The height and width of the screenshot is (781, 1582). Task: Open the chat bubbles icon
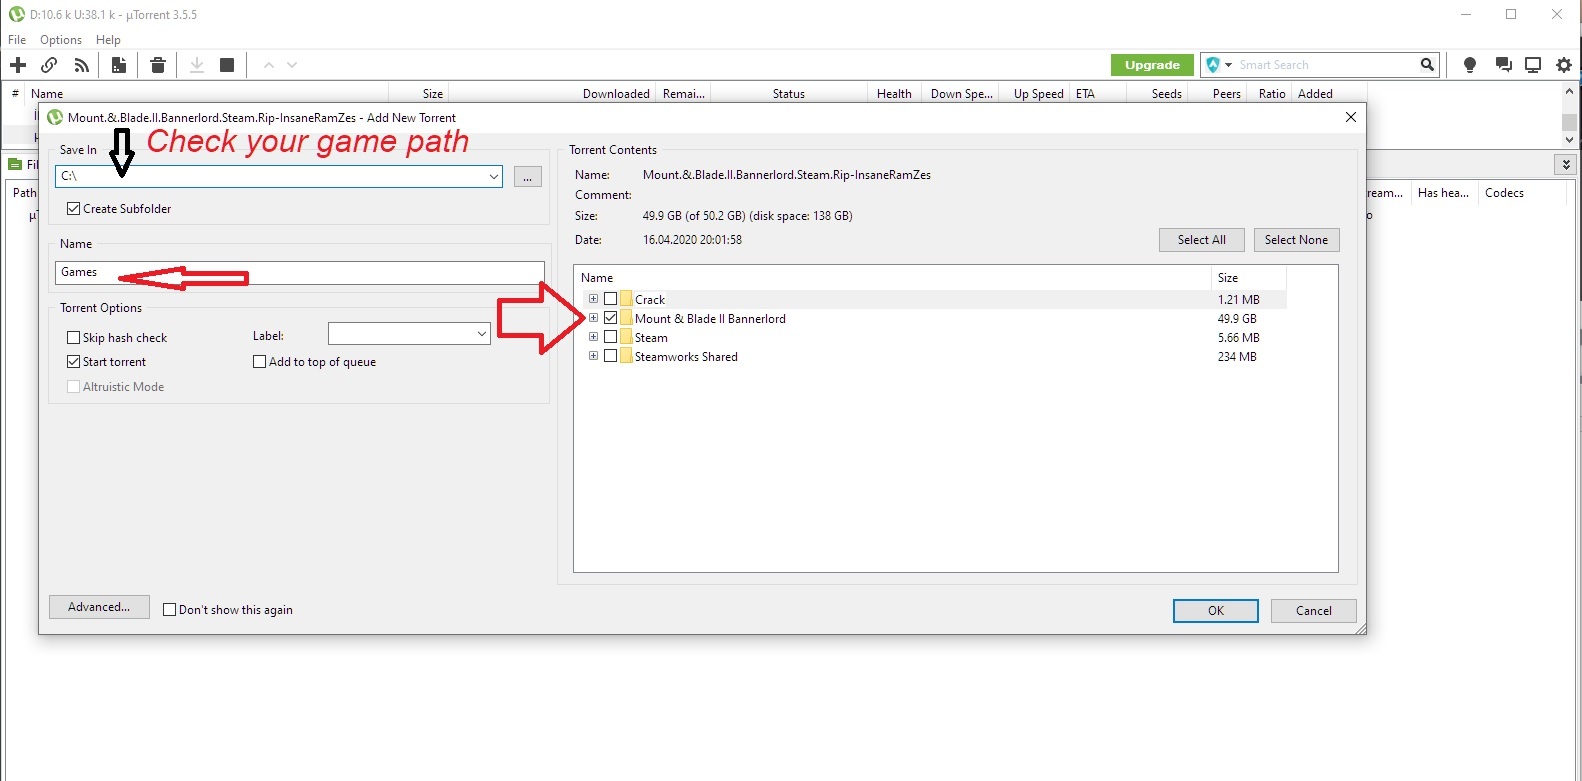1503,65
